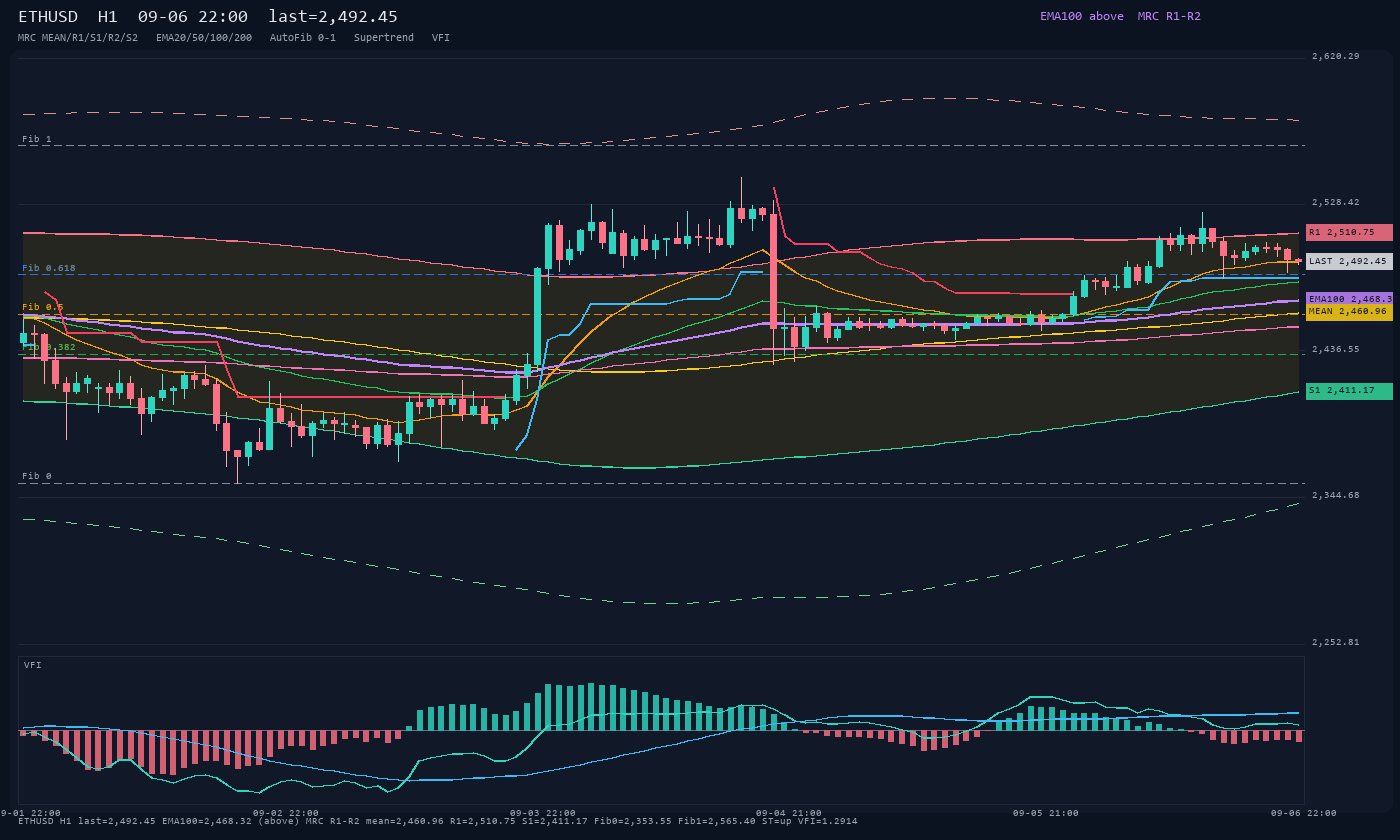Click the 2,528.42 price axis label
1400x840 pixels.
[1336, 203]
